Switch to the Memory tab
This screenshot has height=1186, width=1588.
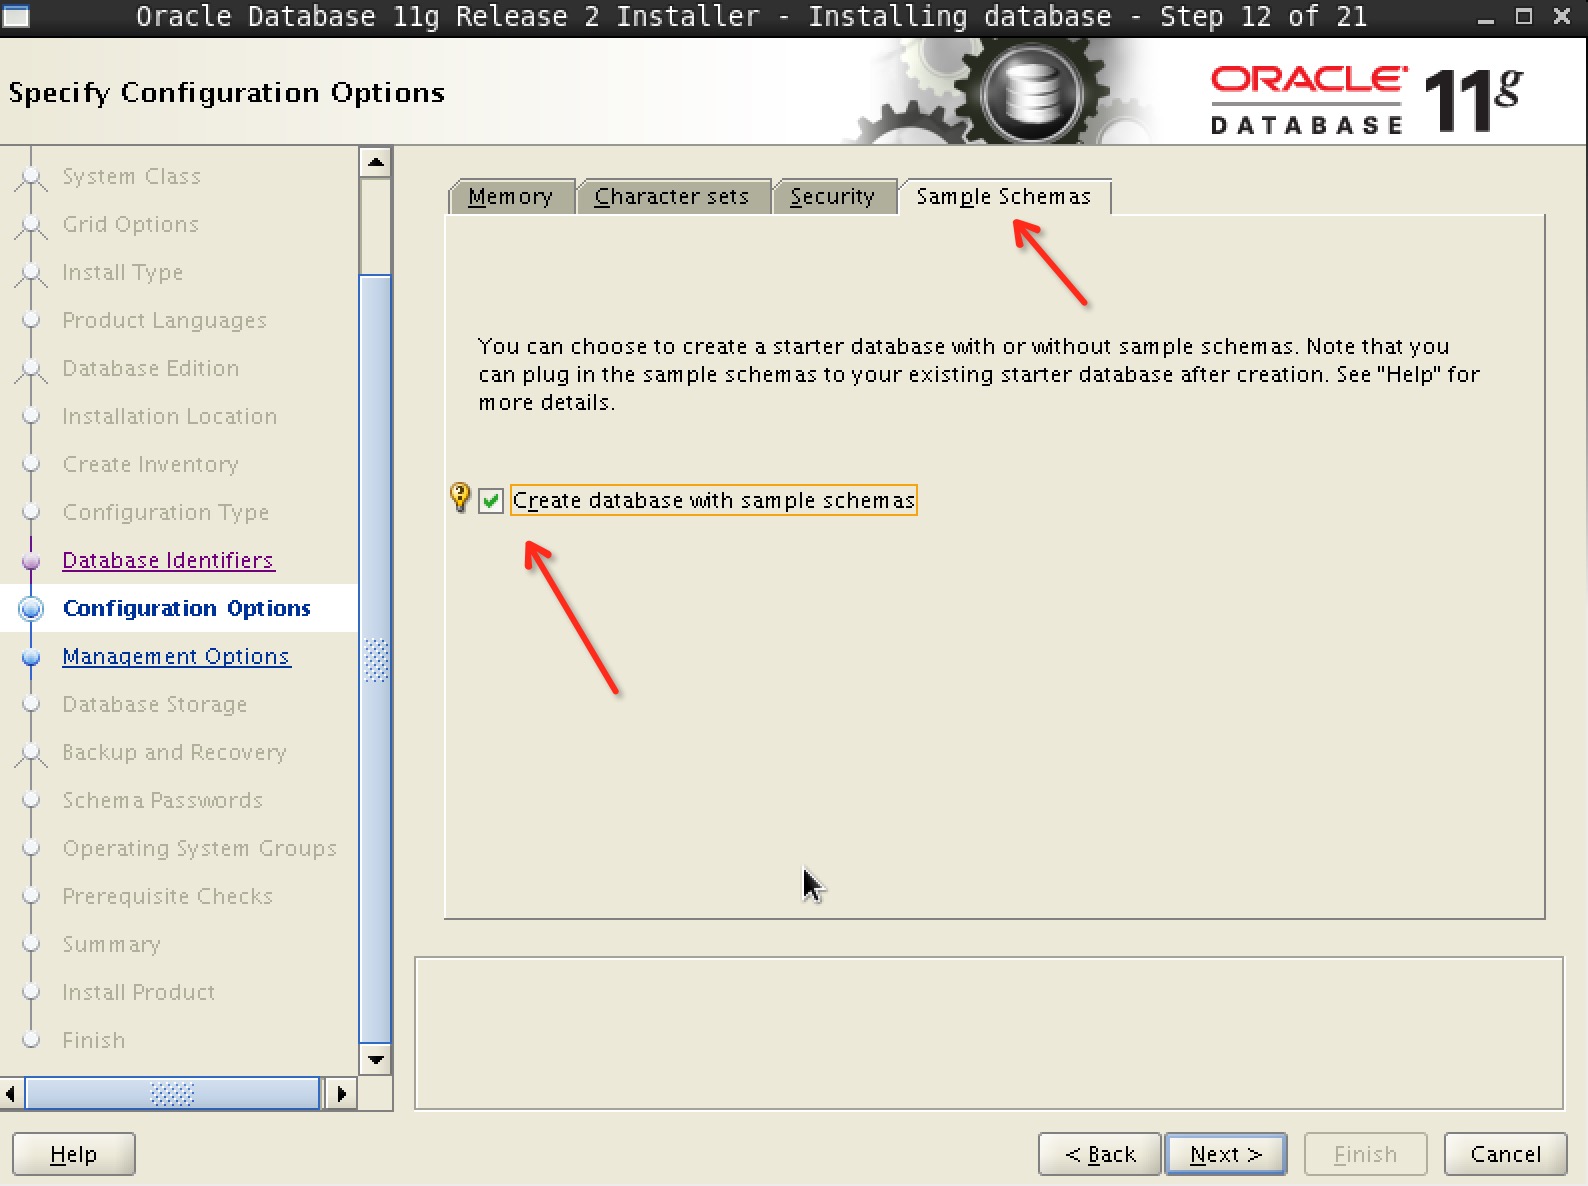tap(510, 197)
